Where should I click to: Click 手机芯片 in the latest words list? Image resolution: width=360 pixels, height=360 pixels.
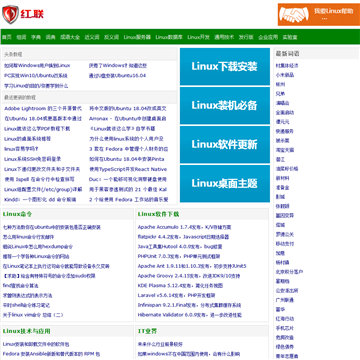click(285, 328)
